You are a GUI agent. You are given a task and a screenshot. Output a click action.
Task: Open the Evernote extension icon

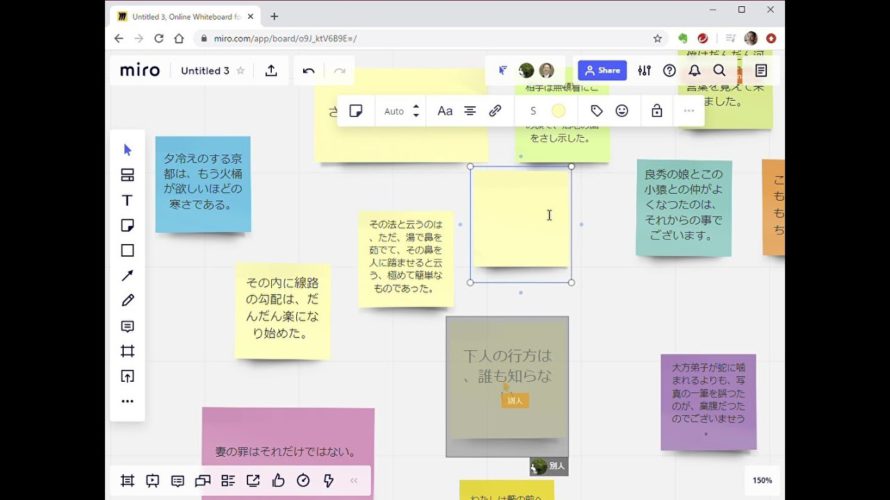683,39
